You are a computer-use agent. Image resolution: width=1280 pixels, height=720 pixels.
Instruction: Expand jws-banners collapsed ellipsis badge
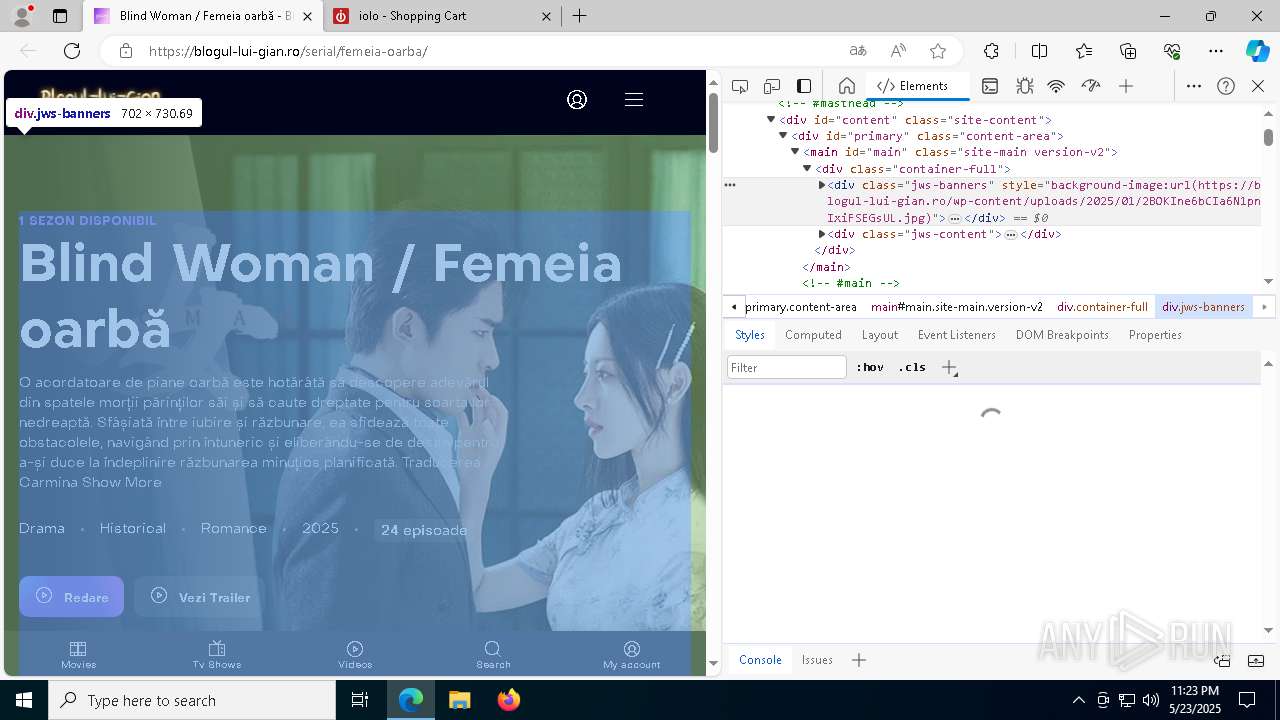955,218
